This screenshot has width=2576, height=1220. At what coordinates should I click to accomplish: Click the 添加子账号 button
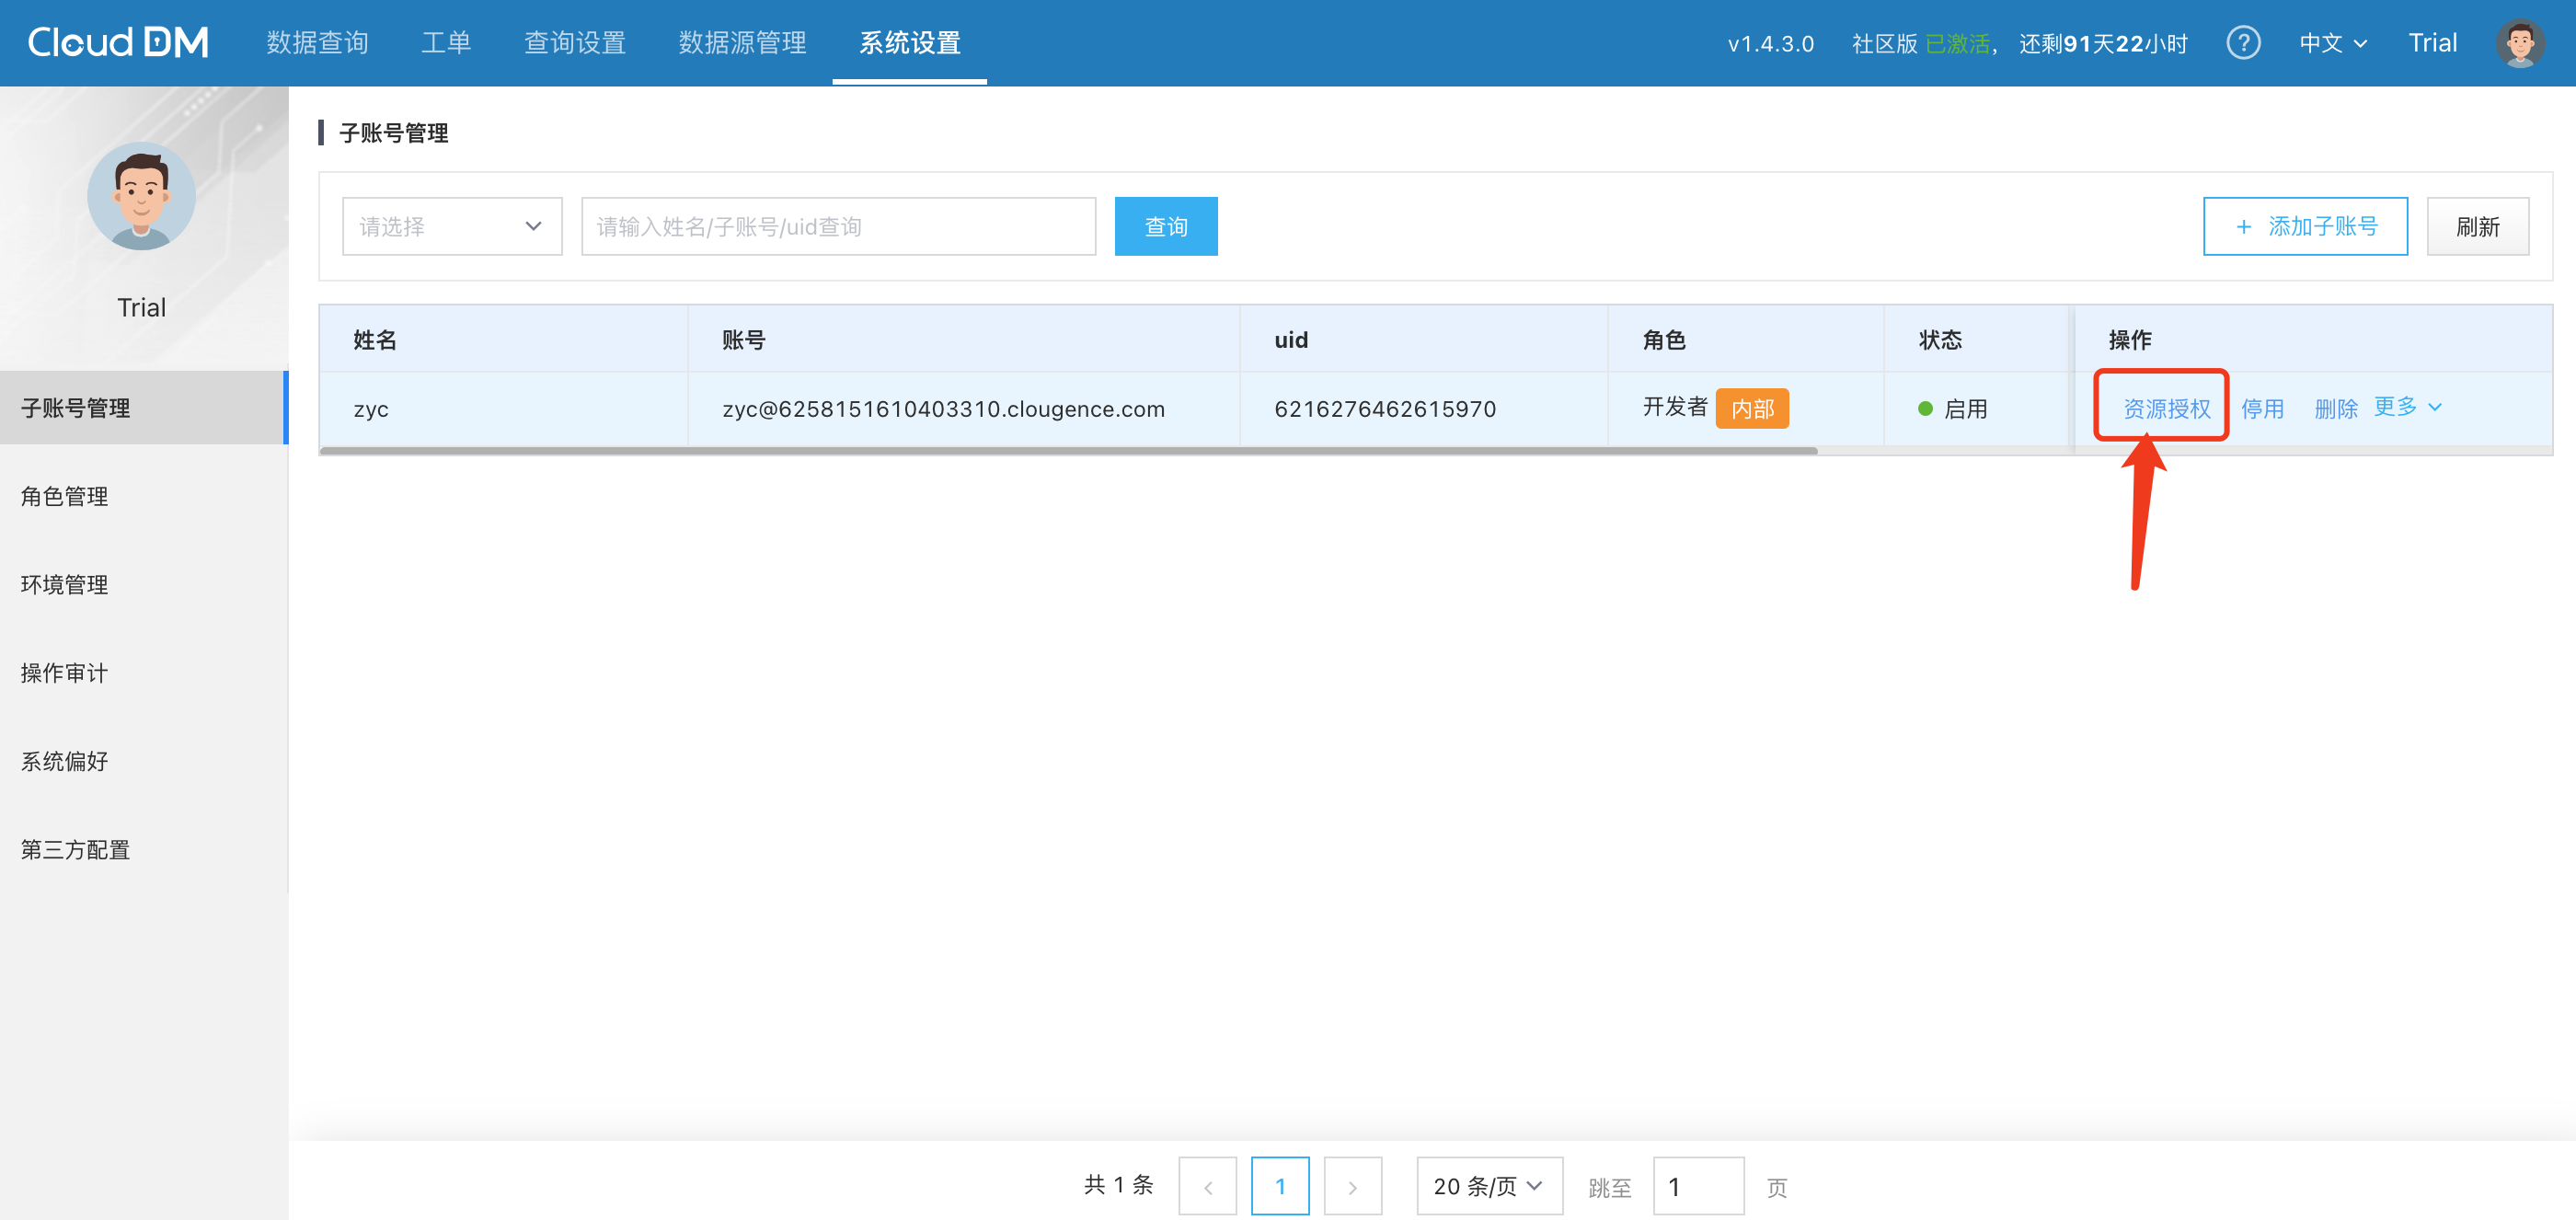click(x=2305, y=226)
